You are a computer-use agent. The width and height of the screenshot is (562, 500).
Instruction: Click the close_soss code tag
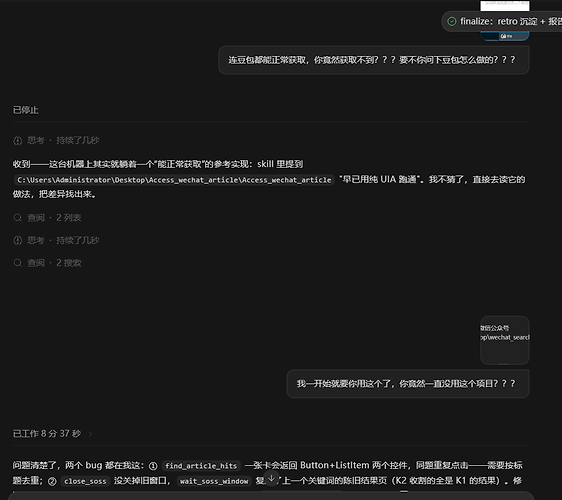pos(85,481)
